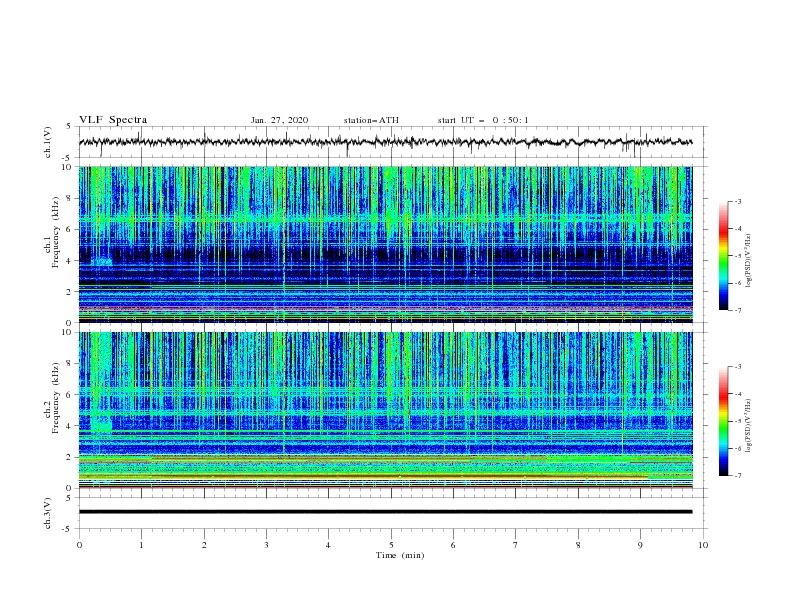The height and width of the screenshot is (612, 792).
Task: Click time axis tick label "5"
Action: point(391,545)
